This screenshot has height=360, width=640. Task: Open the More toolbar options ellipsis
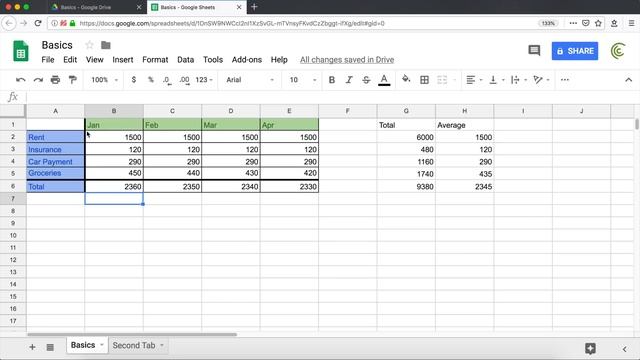pos(565,80)
